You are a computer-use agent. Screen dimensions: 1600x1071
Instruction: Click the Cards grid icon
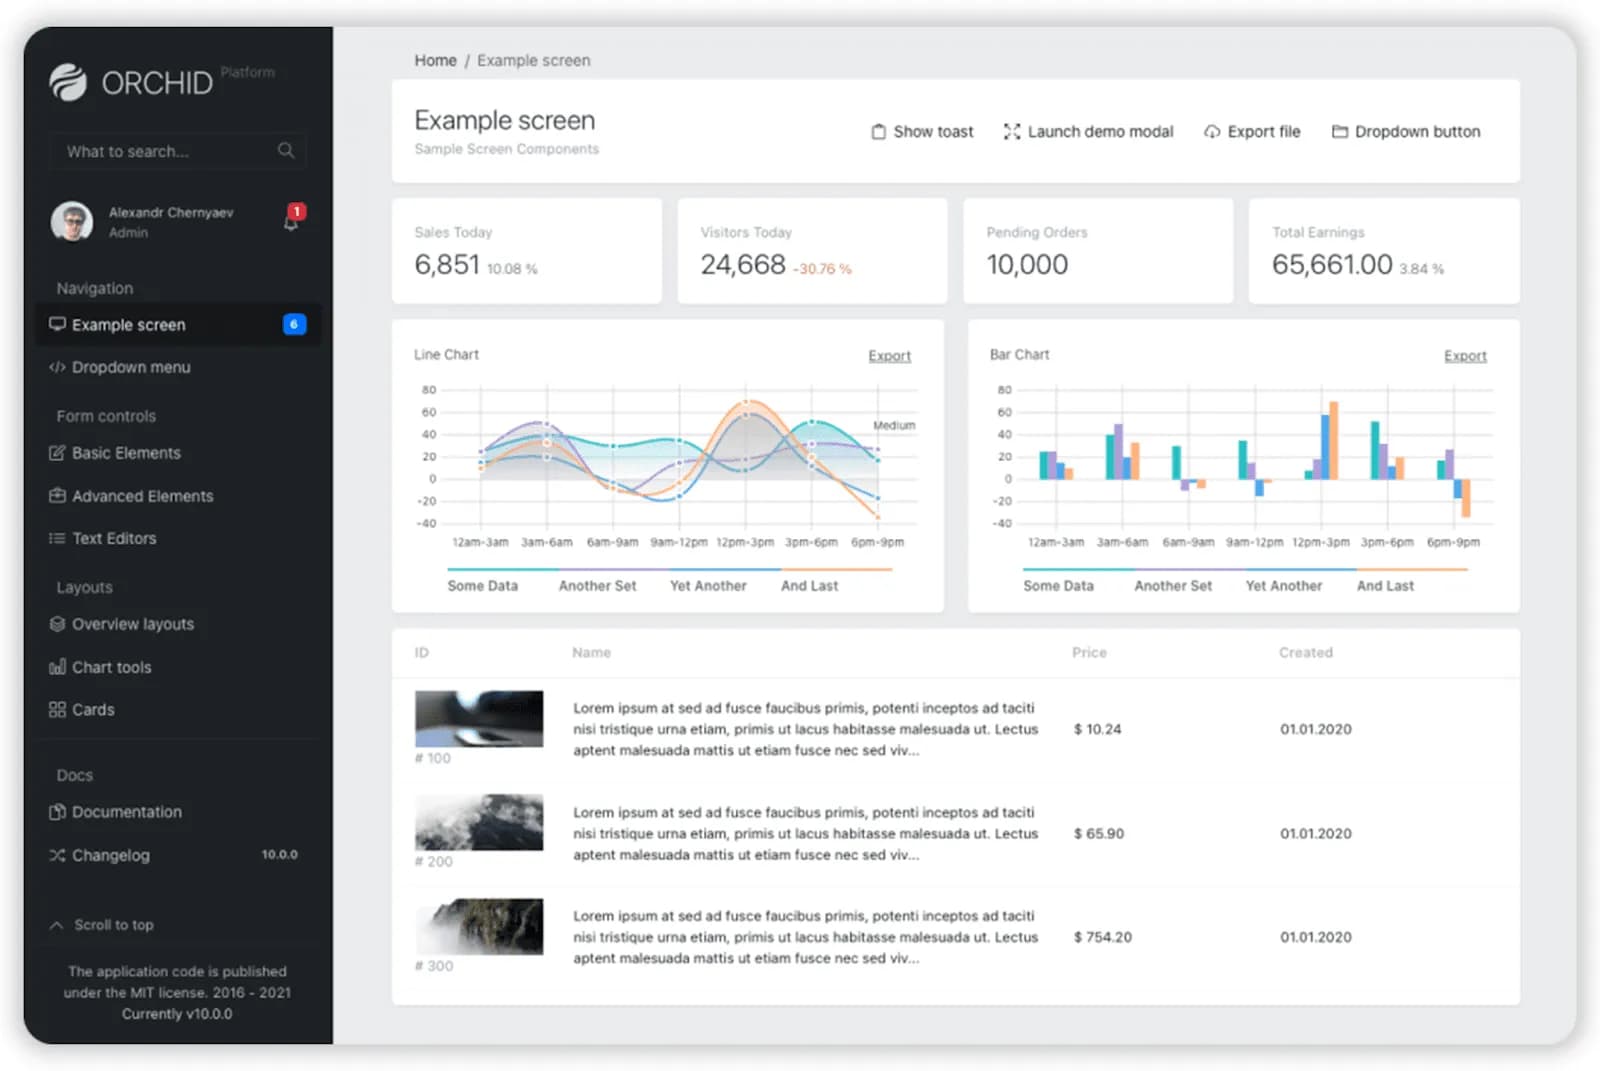(57, 709)
